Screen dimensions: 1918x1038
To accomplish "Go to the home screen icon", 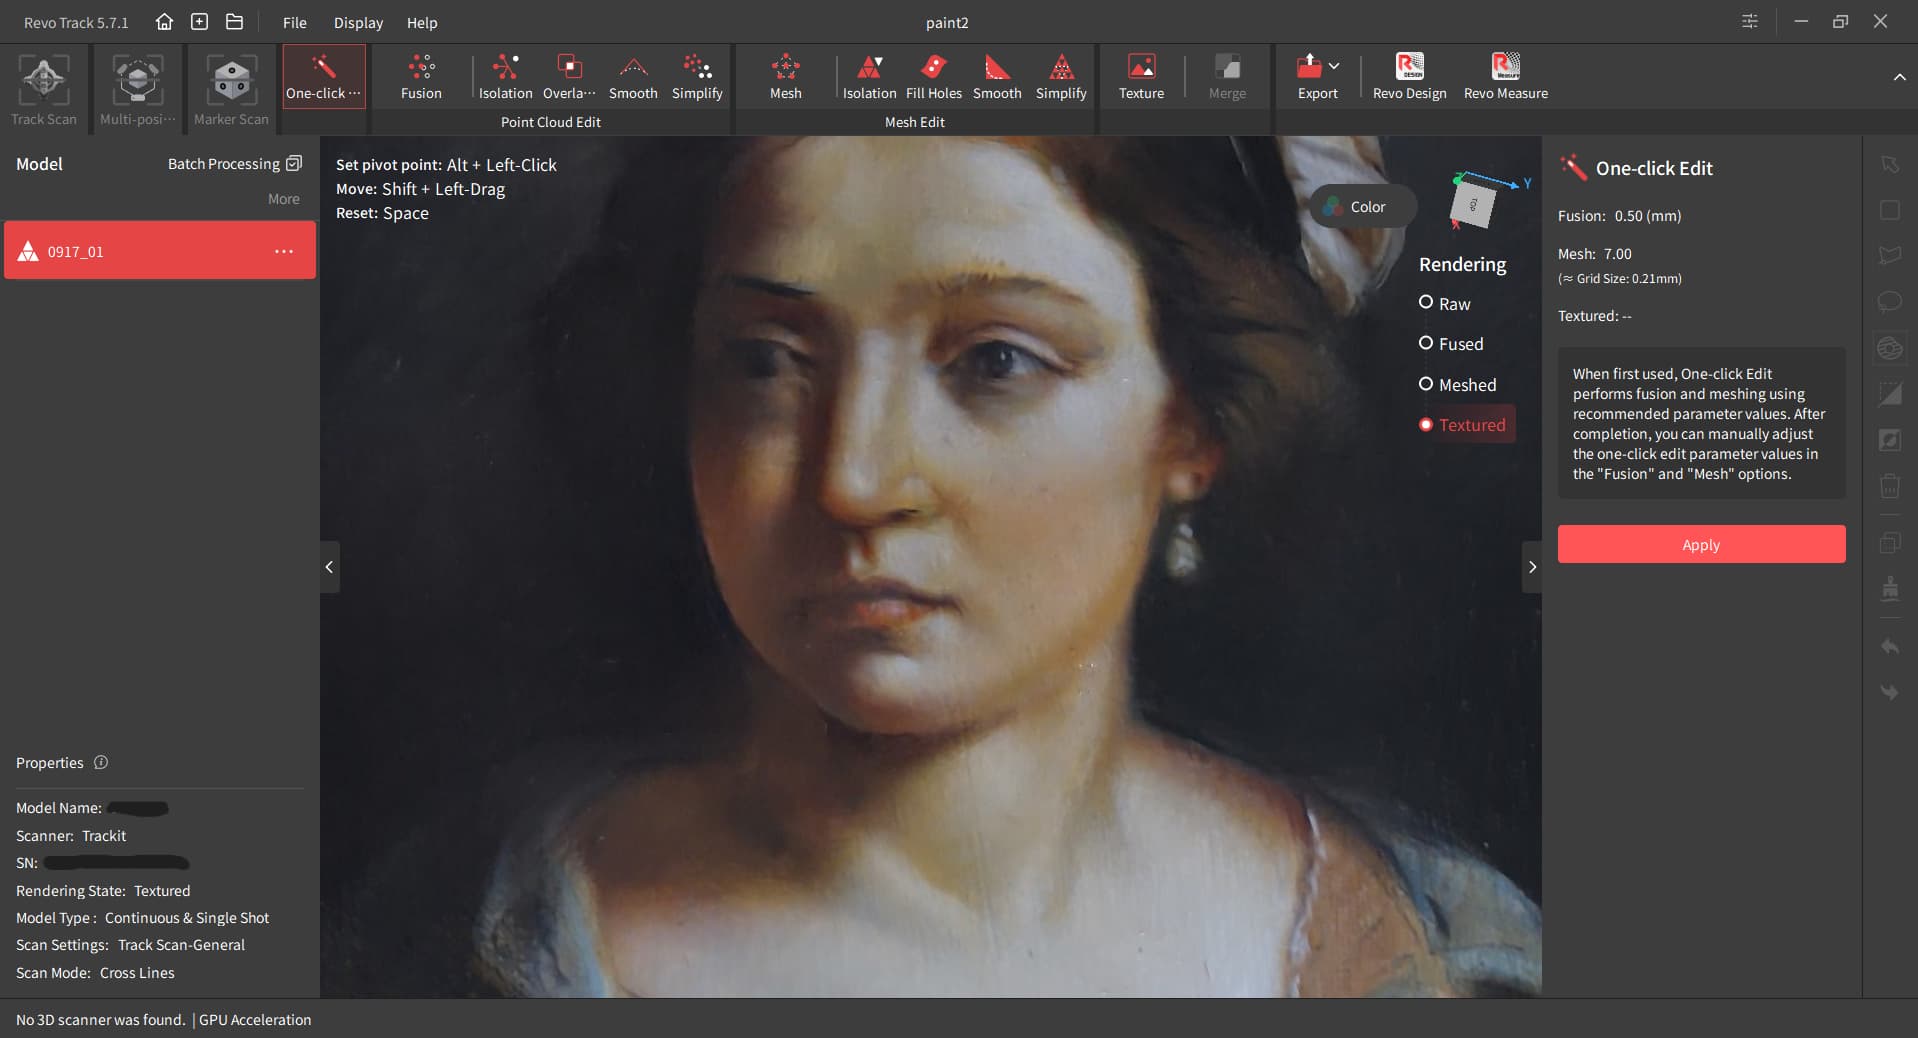I will tap(164, 22).
